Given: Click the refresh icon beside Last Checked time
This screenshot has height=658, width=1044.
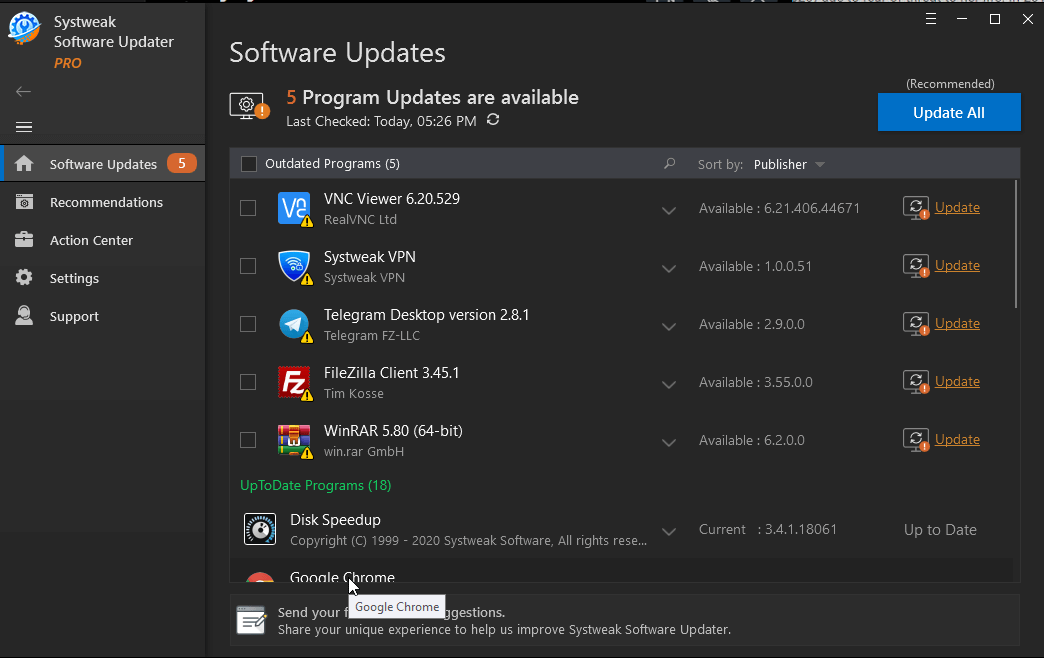Looking at the screenshot, I should pos(491,118).
